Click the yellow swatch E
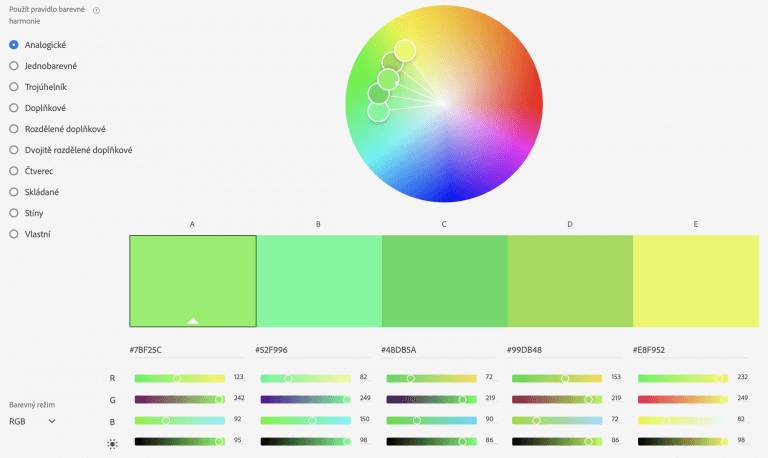This screenshot has height=458, width=768. tap(696, 281)
